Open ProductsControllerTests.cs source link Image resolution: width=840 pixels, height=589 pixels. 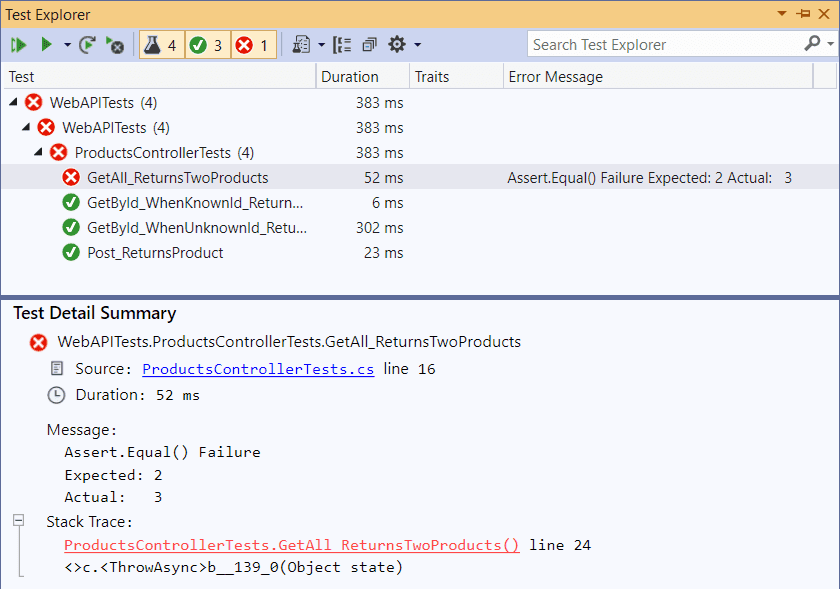[x=258, y=369]
